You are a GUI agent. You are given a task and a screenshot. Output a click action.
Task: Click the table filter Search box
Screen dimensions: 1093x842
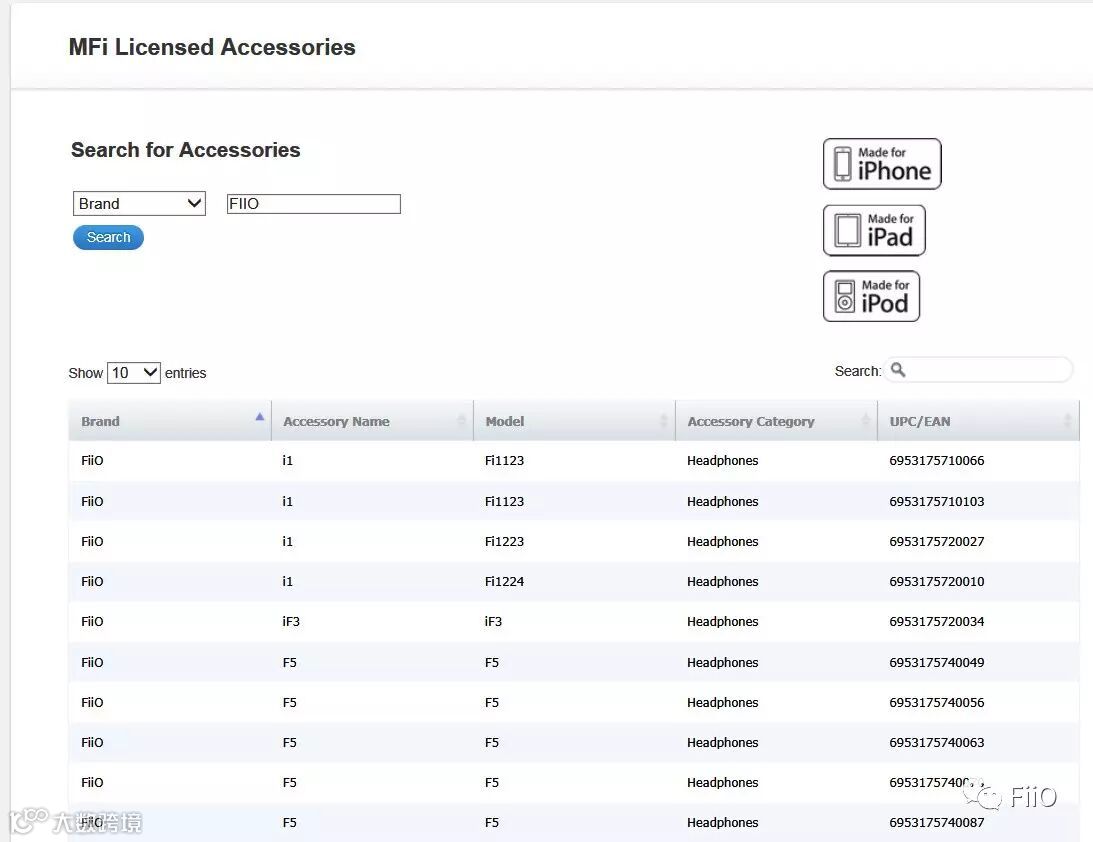978,370
